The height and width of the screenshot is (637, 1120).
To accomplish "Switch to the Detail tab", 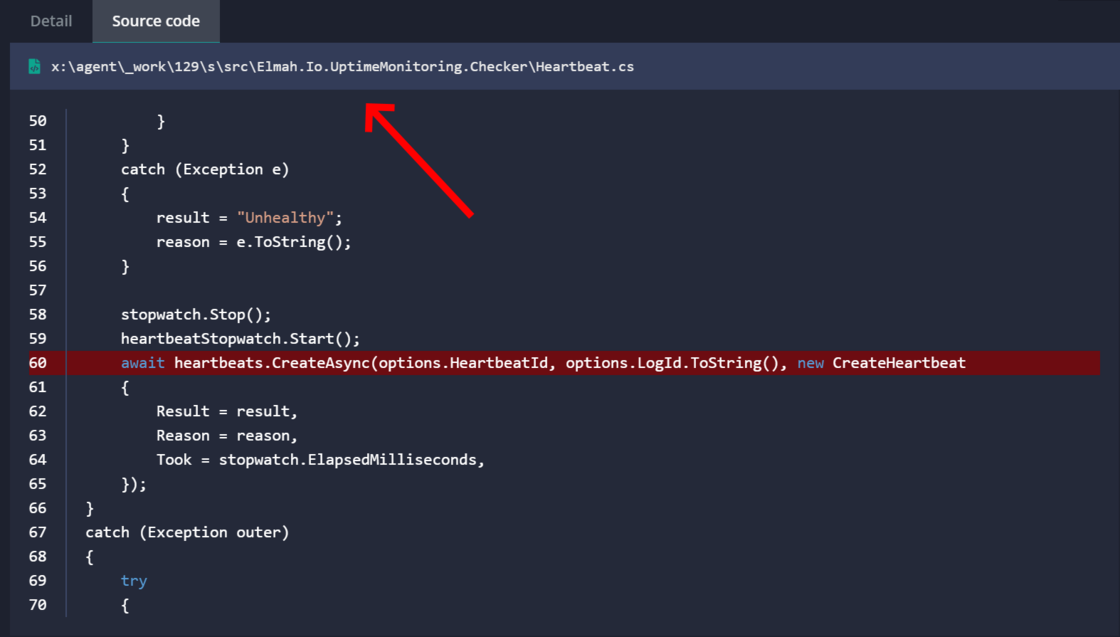I will click(x=51, y=21).
